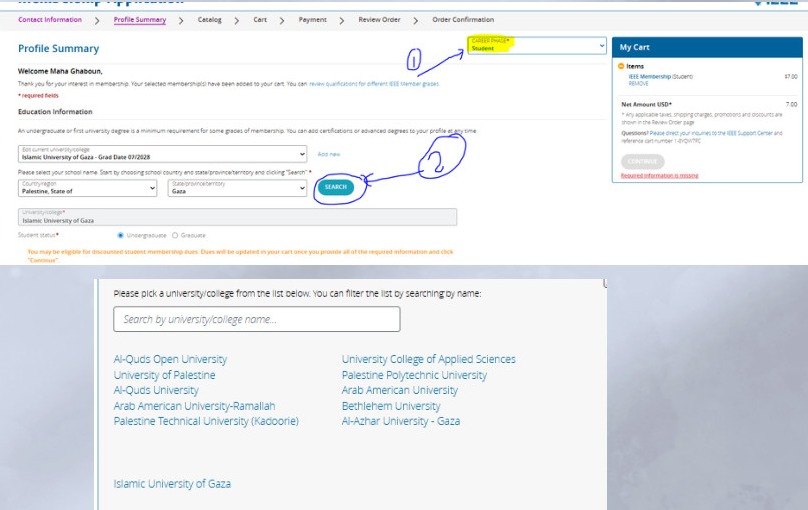This screenshot has height=510, width=808.
Task: Go to the Payment step
Action: click(312, 20)
